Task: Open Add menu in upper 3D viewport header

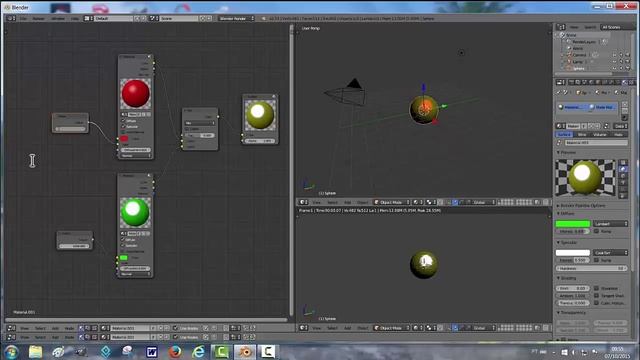Action: click(347, 202)
